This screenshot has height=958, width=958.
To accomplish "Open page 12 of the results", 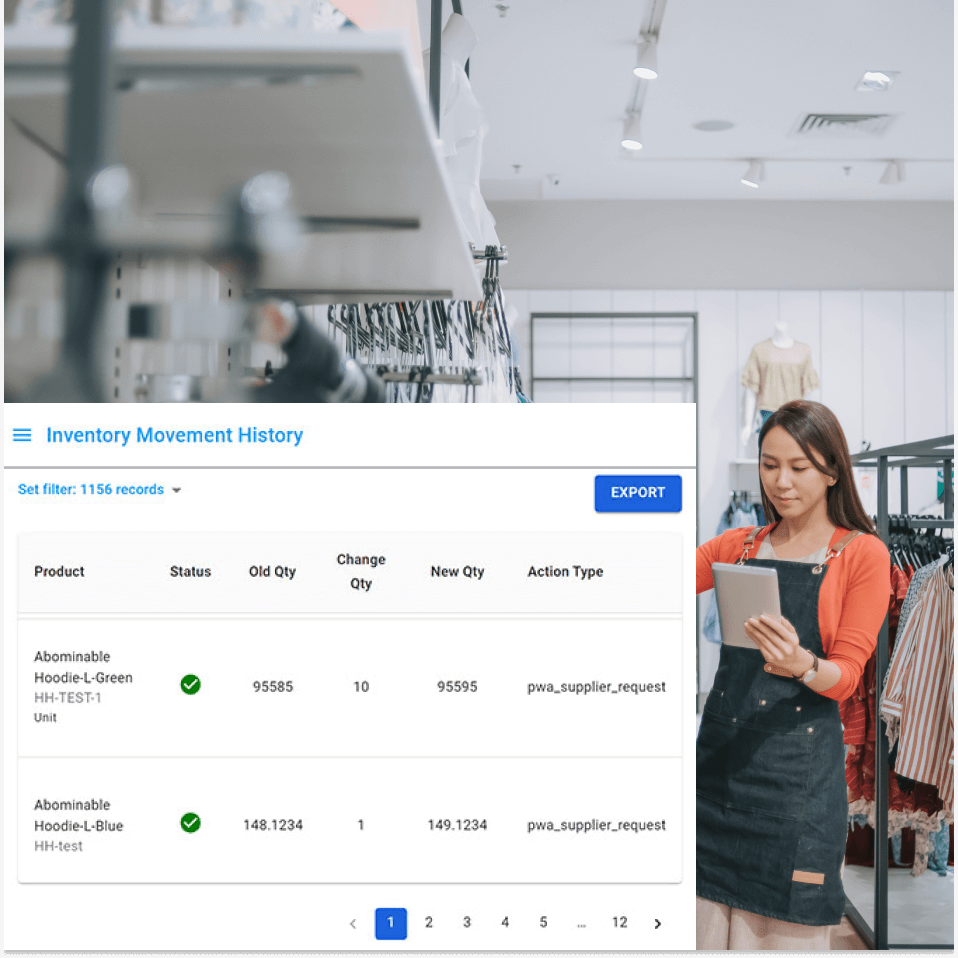I will pos(619,923).
